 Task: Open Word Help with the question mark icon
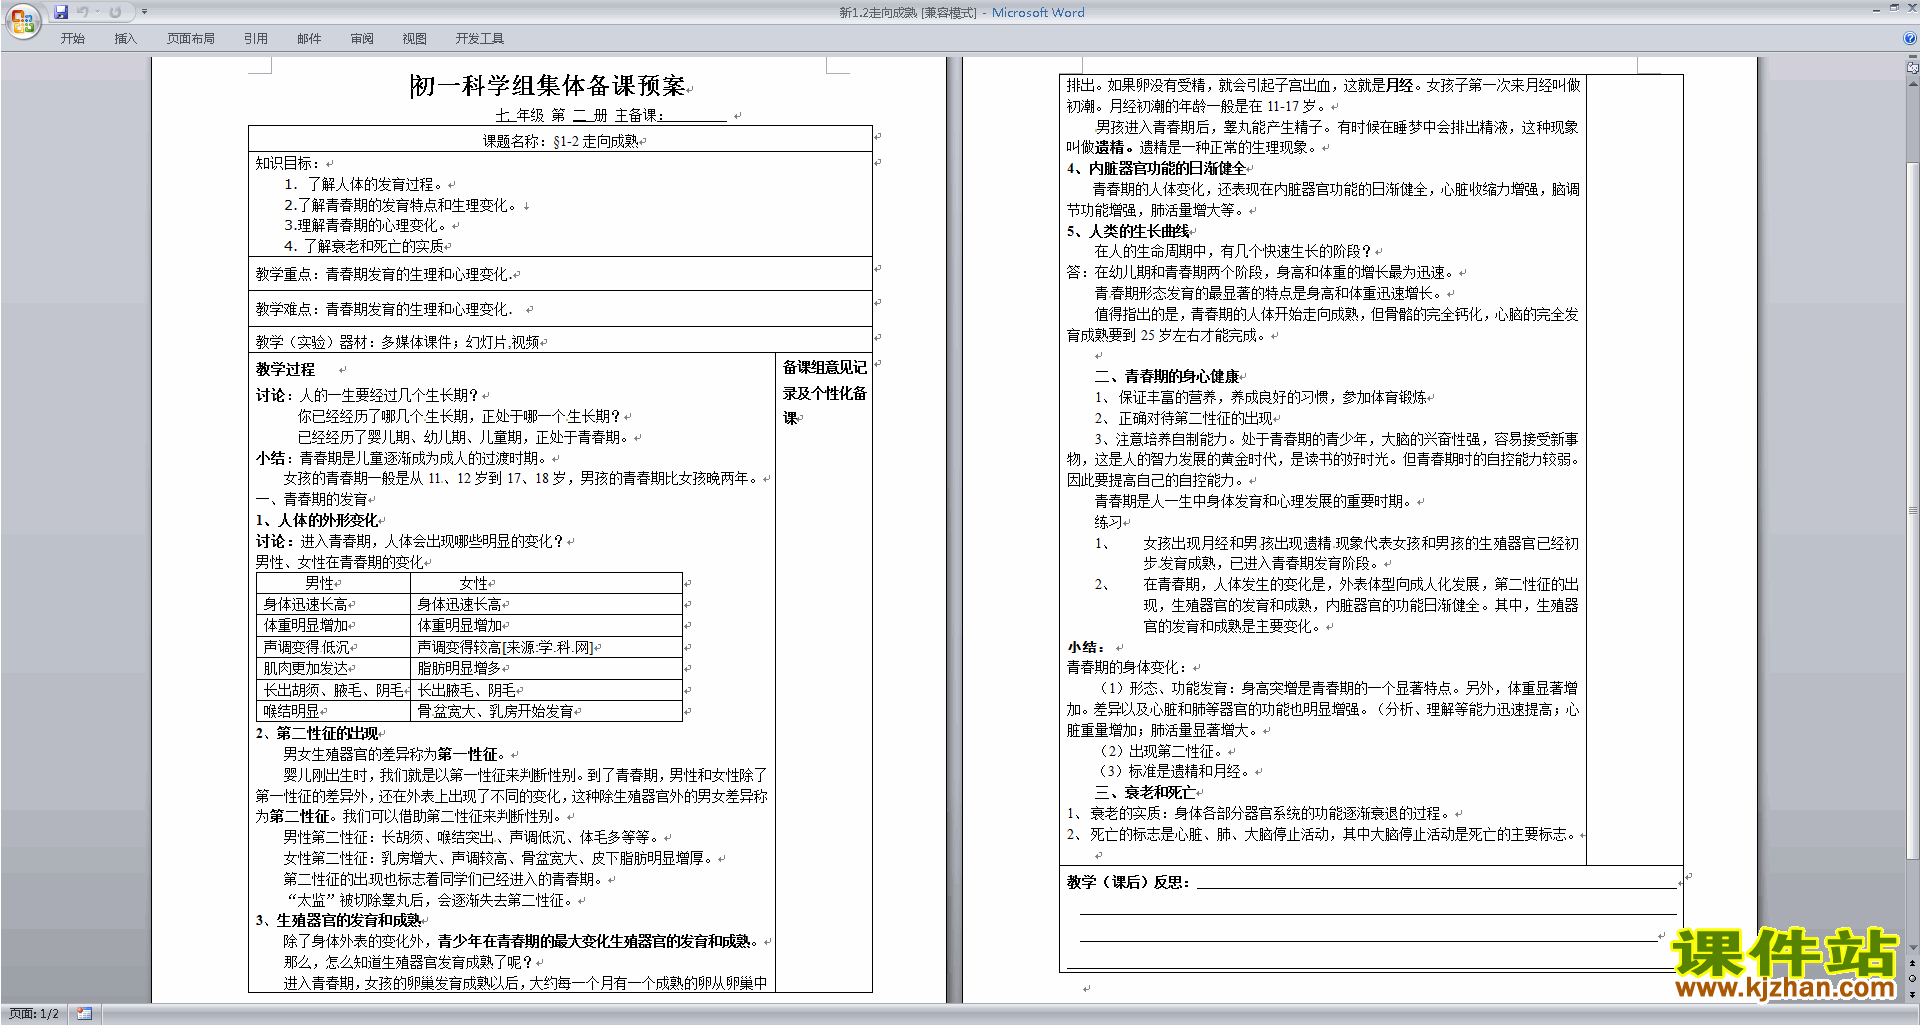[x=1910, y=39]
